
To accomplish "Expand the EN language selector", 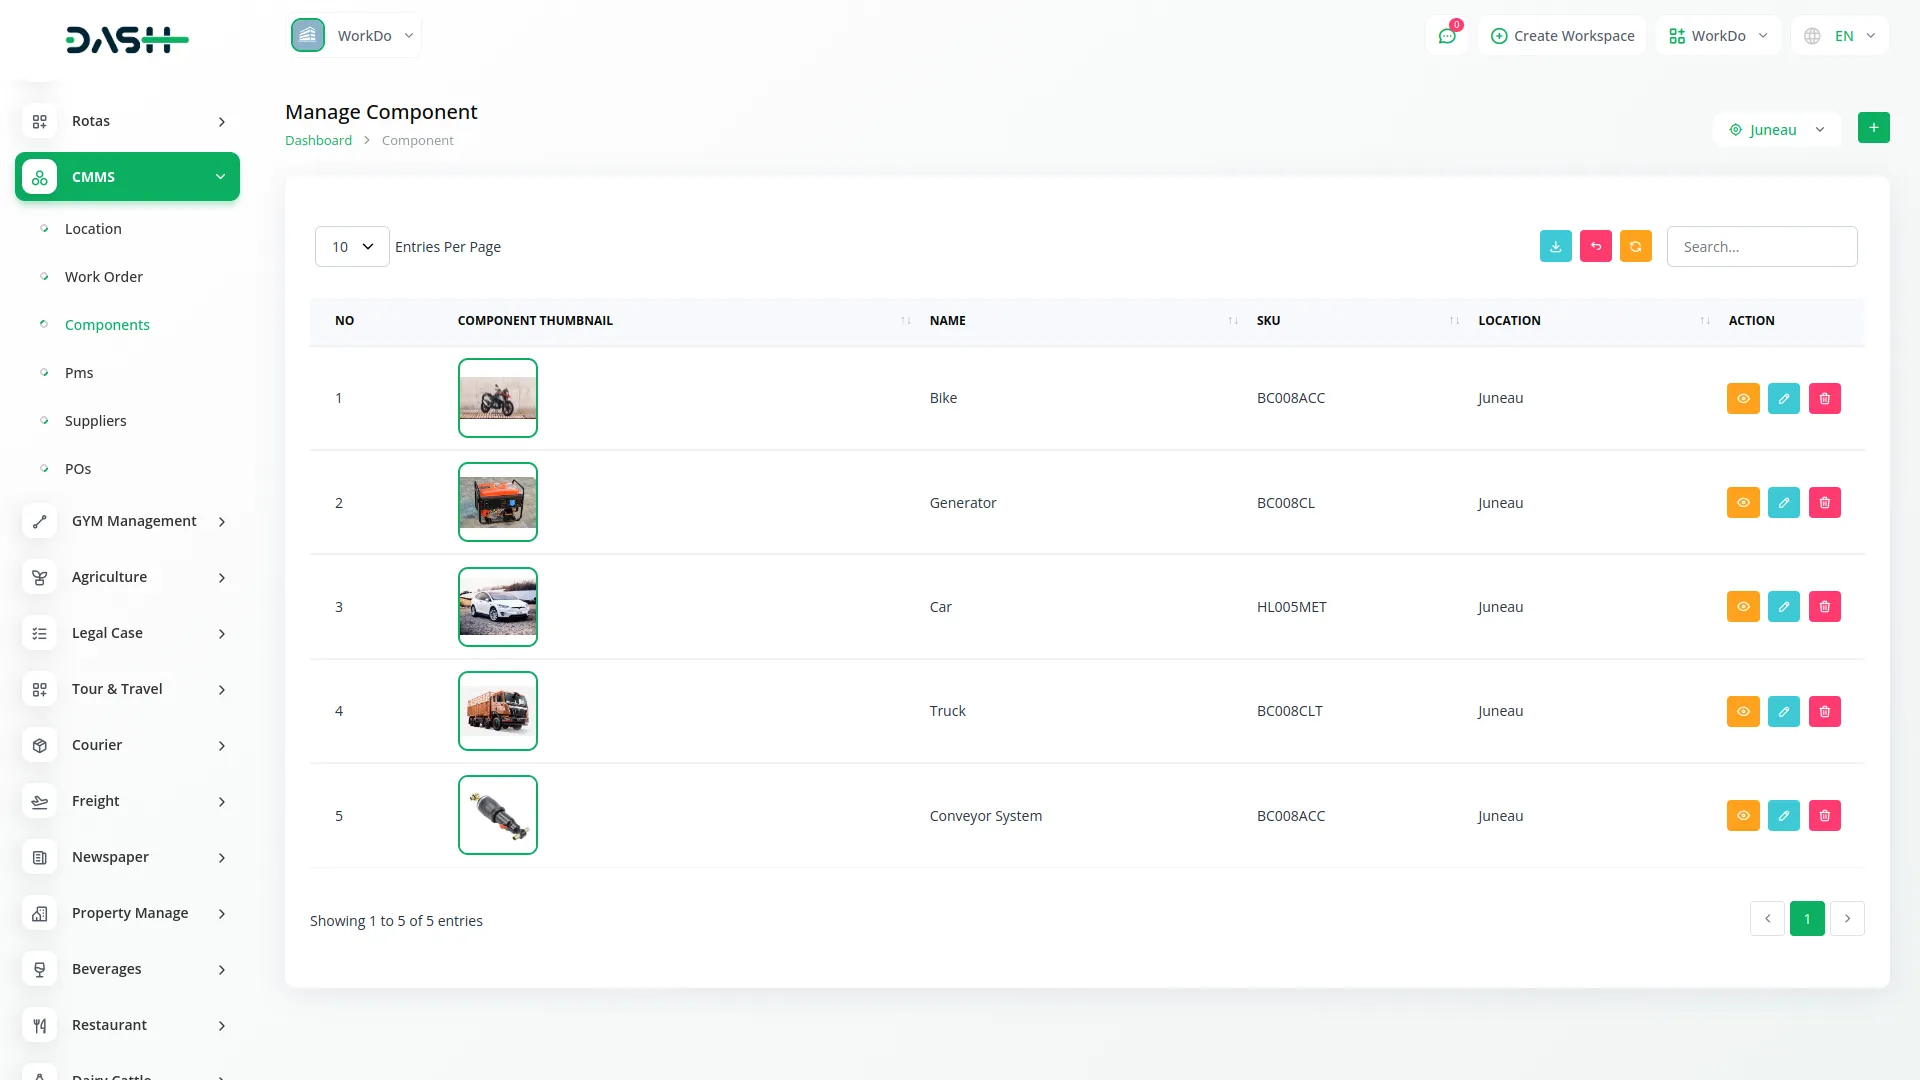I will (1840, 36).
